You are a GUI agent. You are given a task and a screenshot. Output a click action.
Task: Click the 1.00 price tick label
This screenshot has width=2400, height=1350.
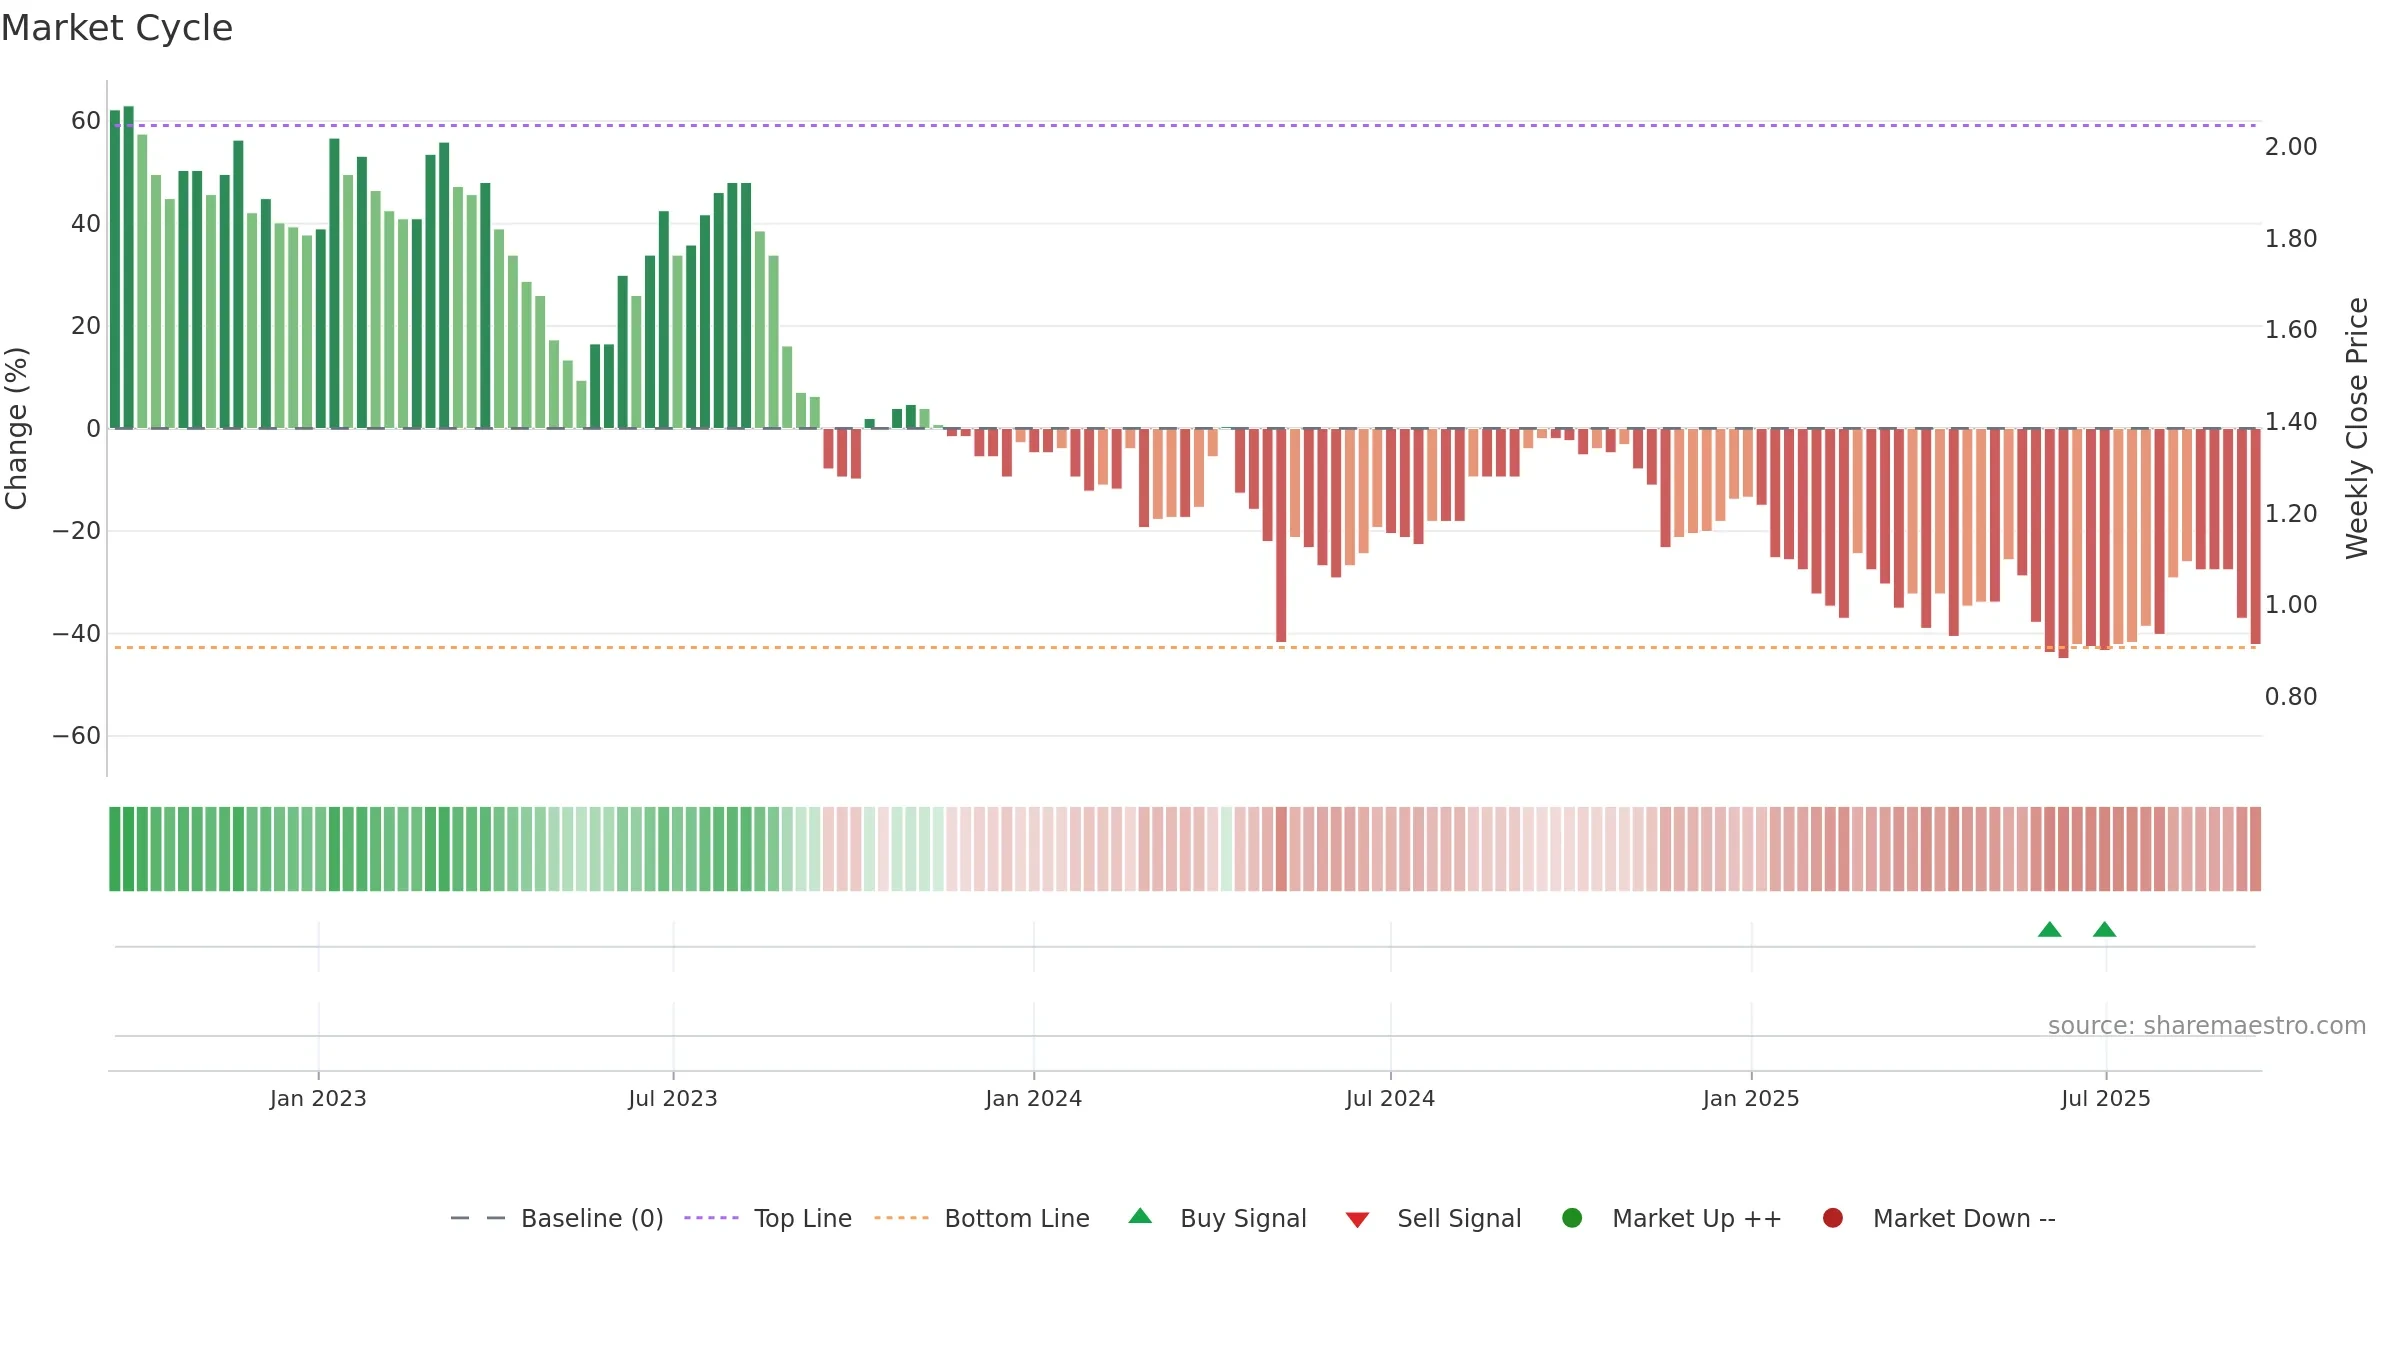(x=2291, y=605)
